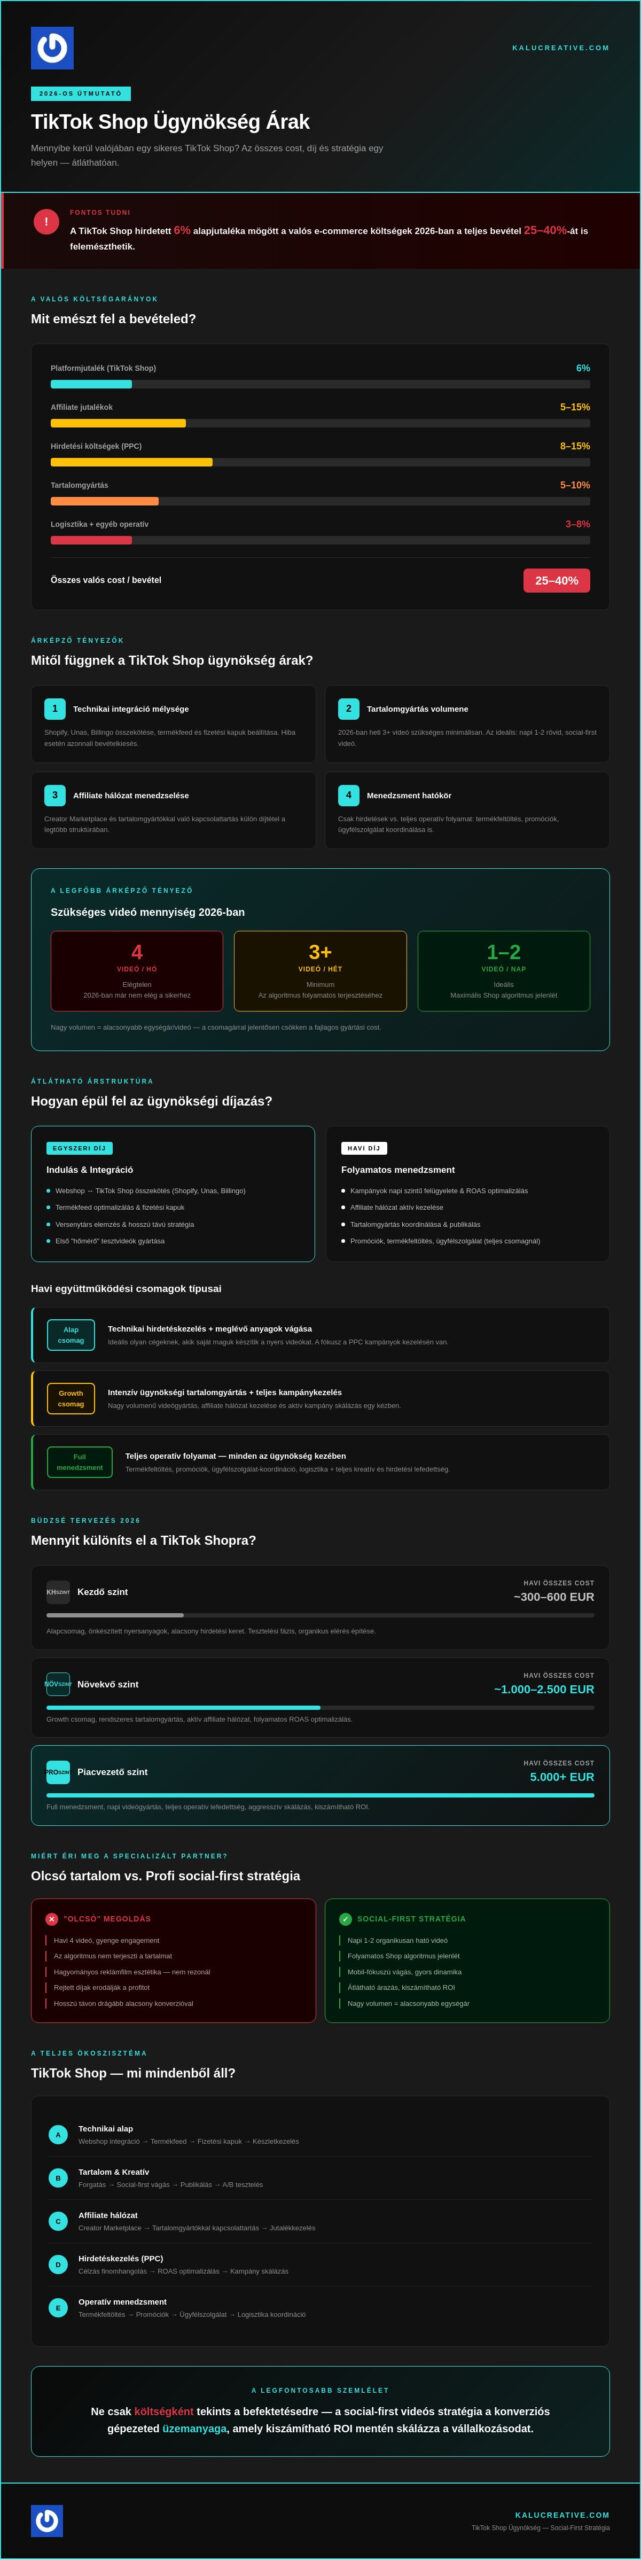Click the B badge beside Tartalom & Kreatív

coord(58,2177)
